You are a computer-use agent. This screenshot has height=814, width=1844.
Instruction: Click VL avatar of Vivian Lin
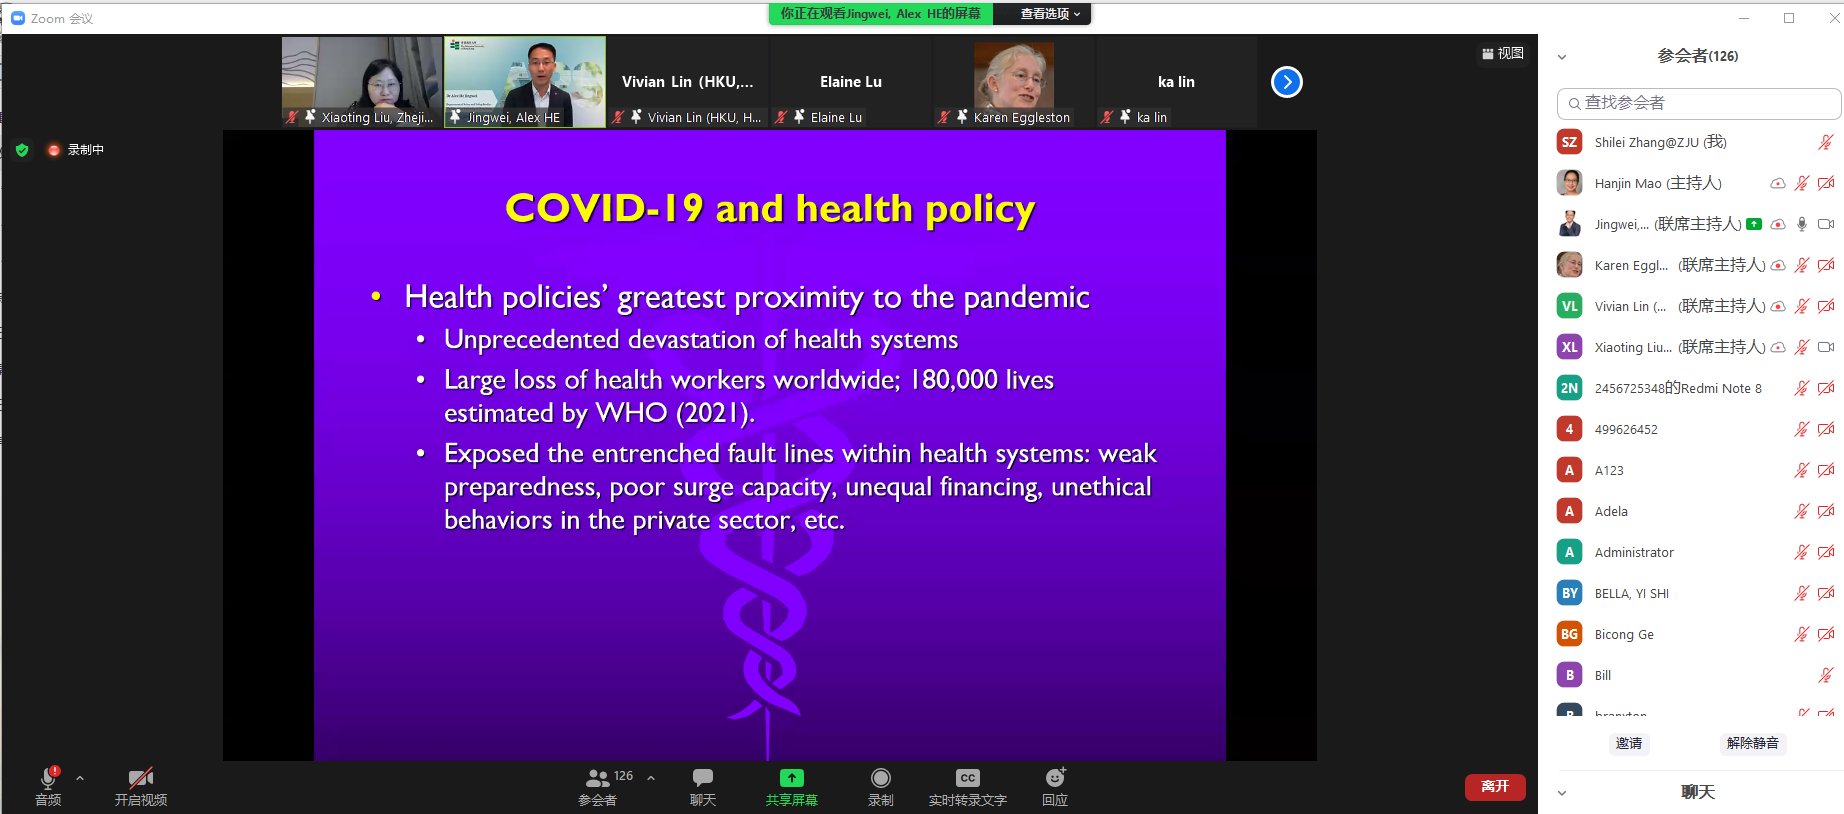click(x=1570, y=306)
